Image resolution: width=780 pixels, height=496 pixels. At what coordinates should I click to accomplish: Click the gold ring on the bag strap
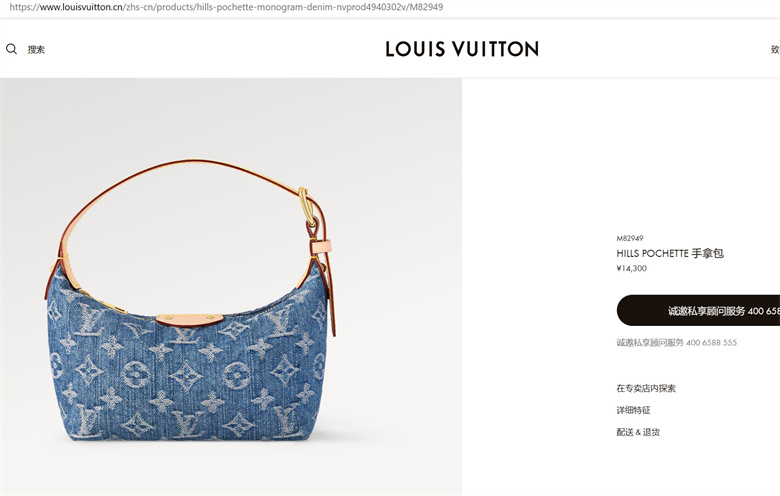306,205
